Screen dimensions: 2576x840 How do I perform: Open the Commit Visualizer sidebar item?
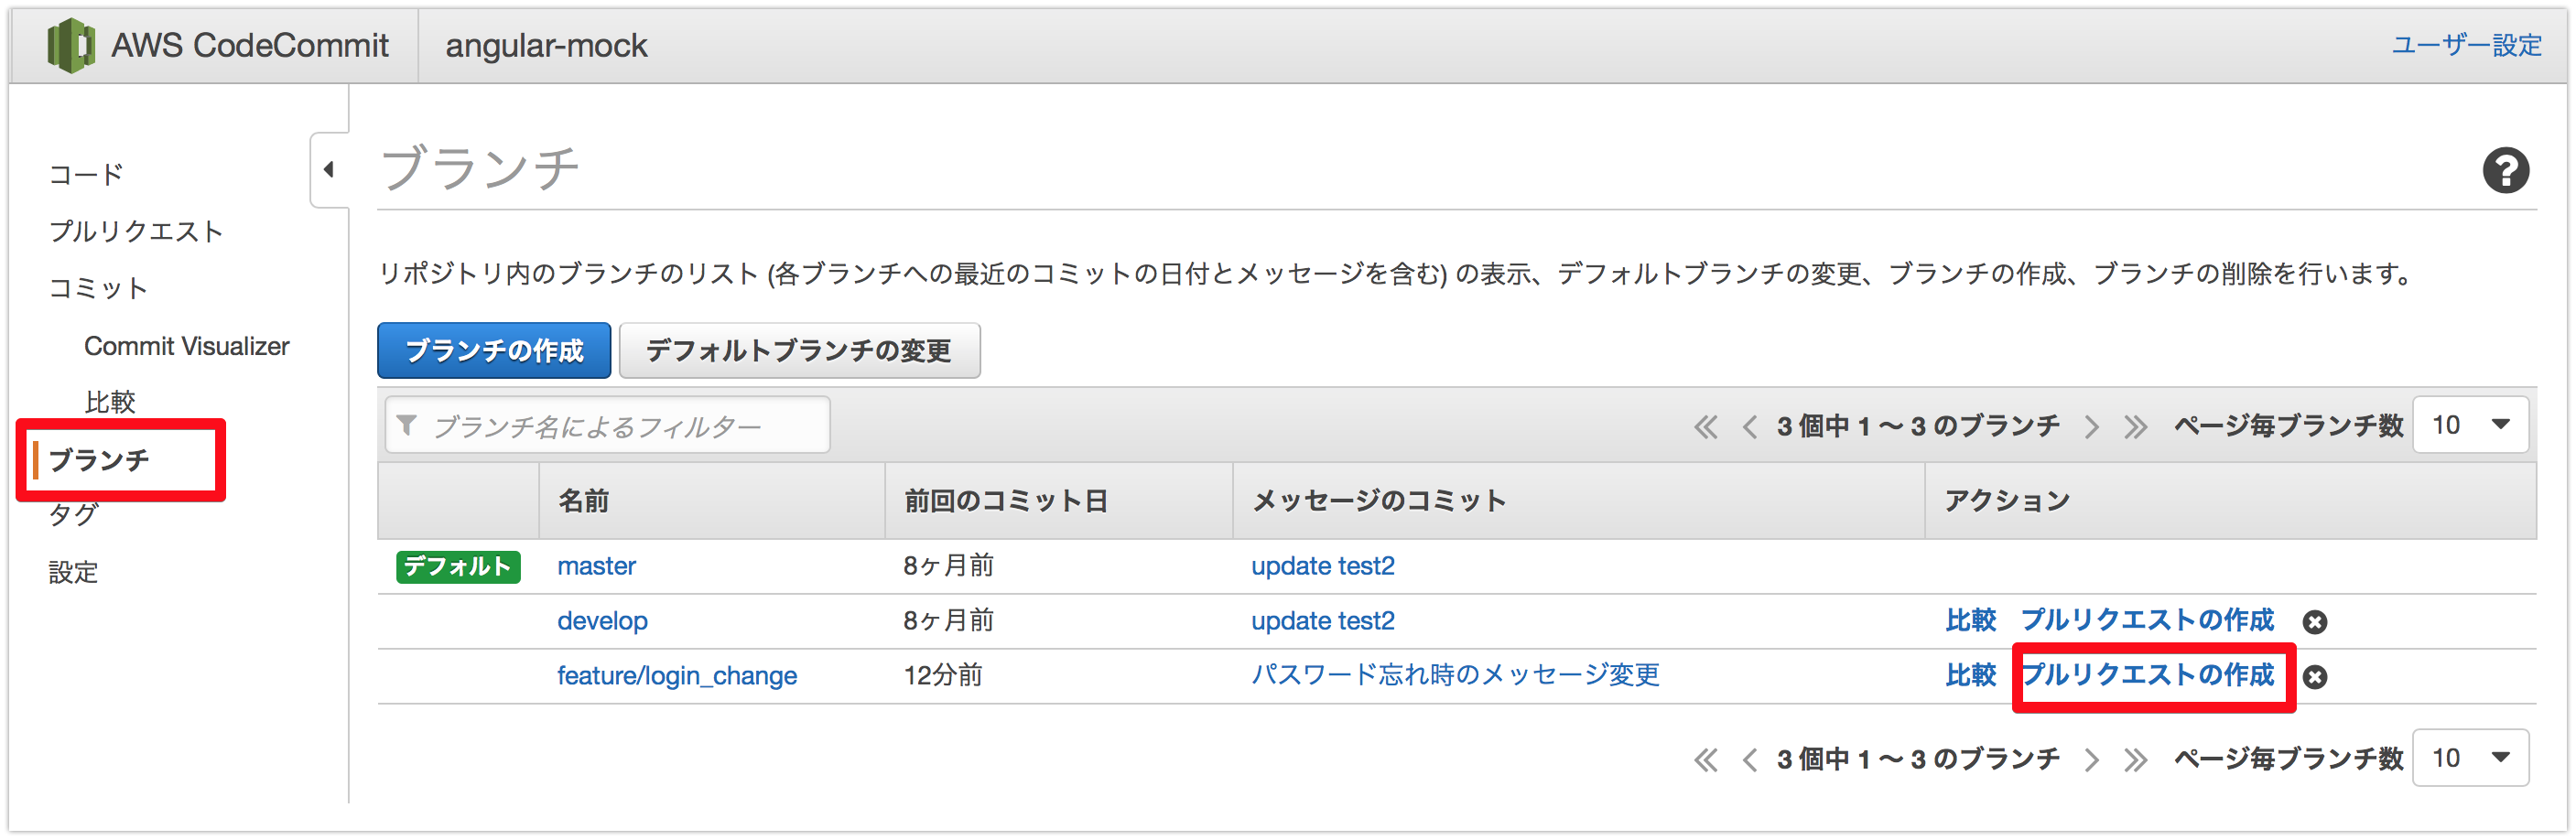187,345
